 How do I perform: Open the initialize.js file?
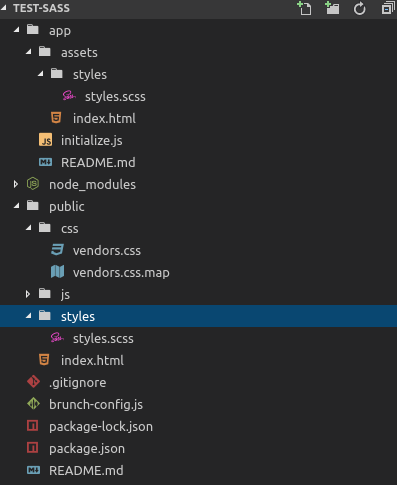(x=92, y=141)
